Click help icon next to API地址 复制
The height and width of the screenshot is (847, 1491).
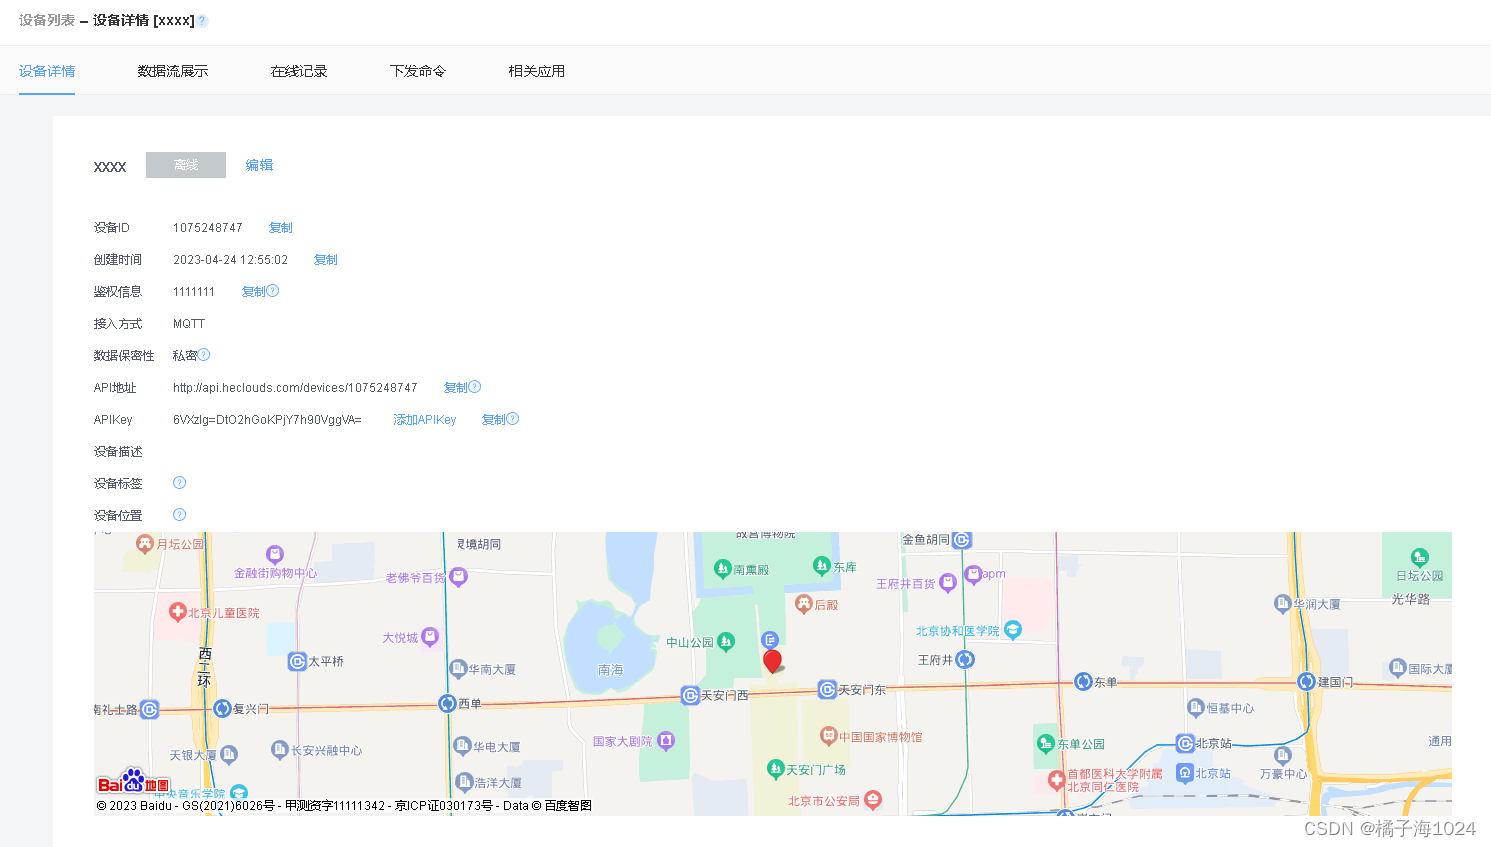(475, 387)
